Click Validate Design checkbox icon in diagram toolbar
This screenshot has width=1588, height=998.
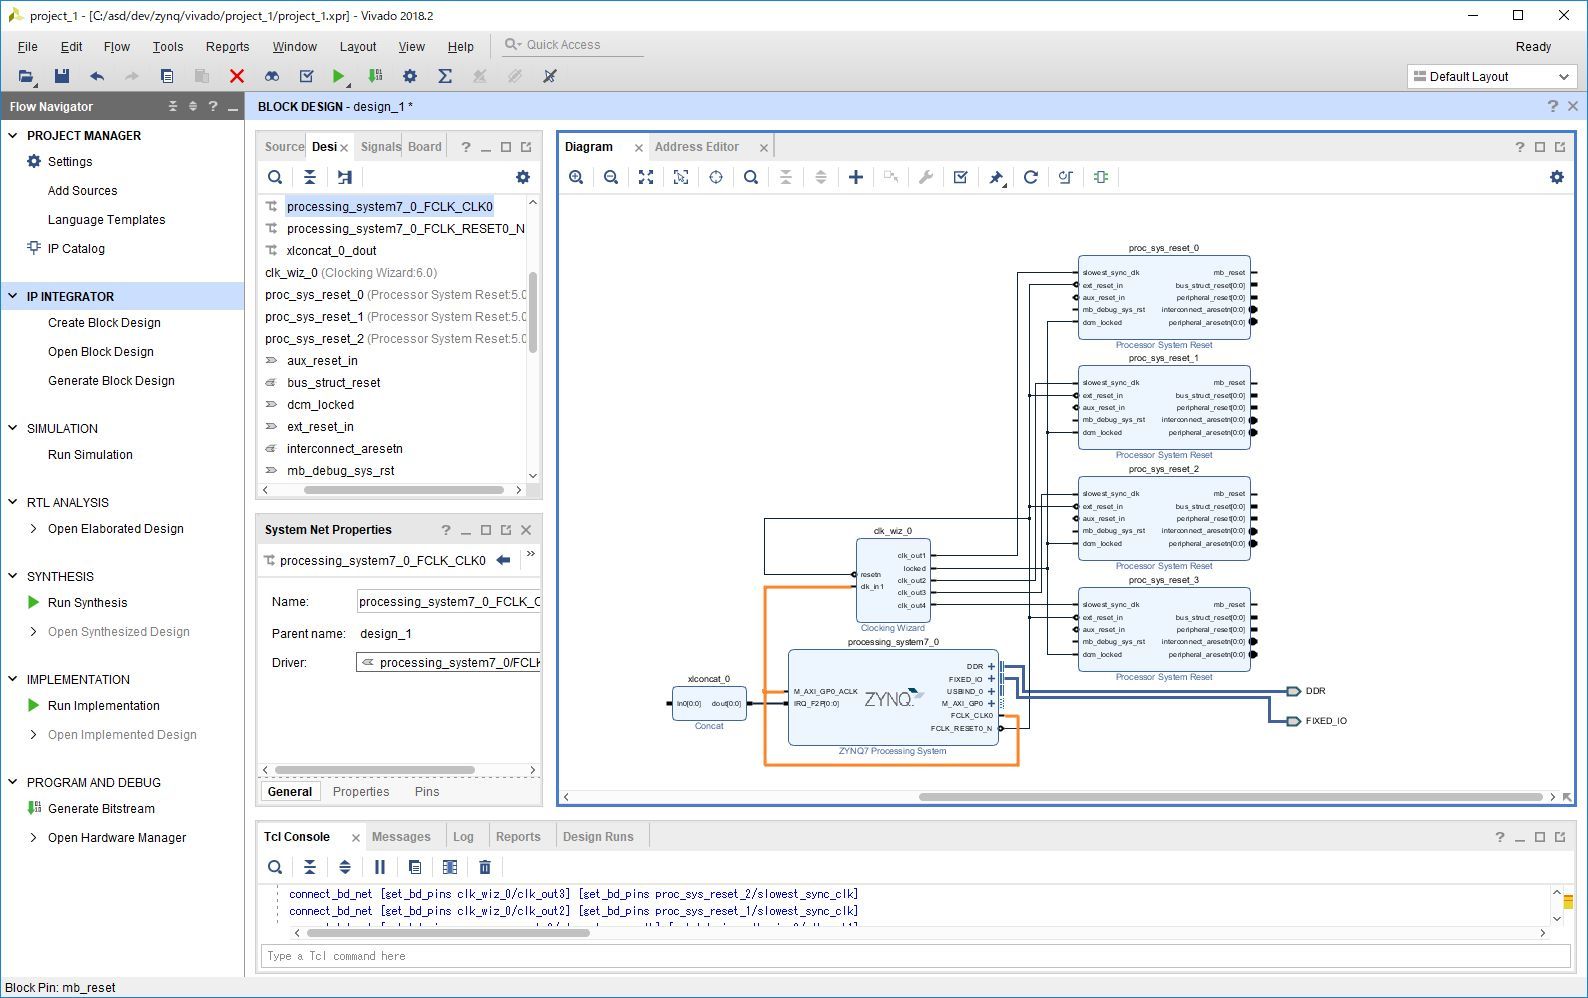pos(961,177)
